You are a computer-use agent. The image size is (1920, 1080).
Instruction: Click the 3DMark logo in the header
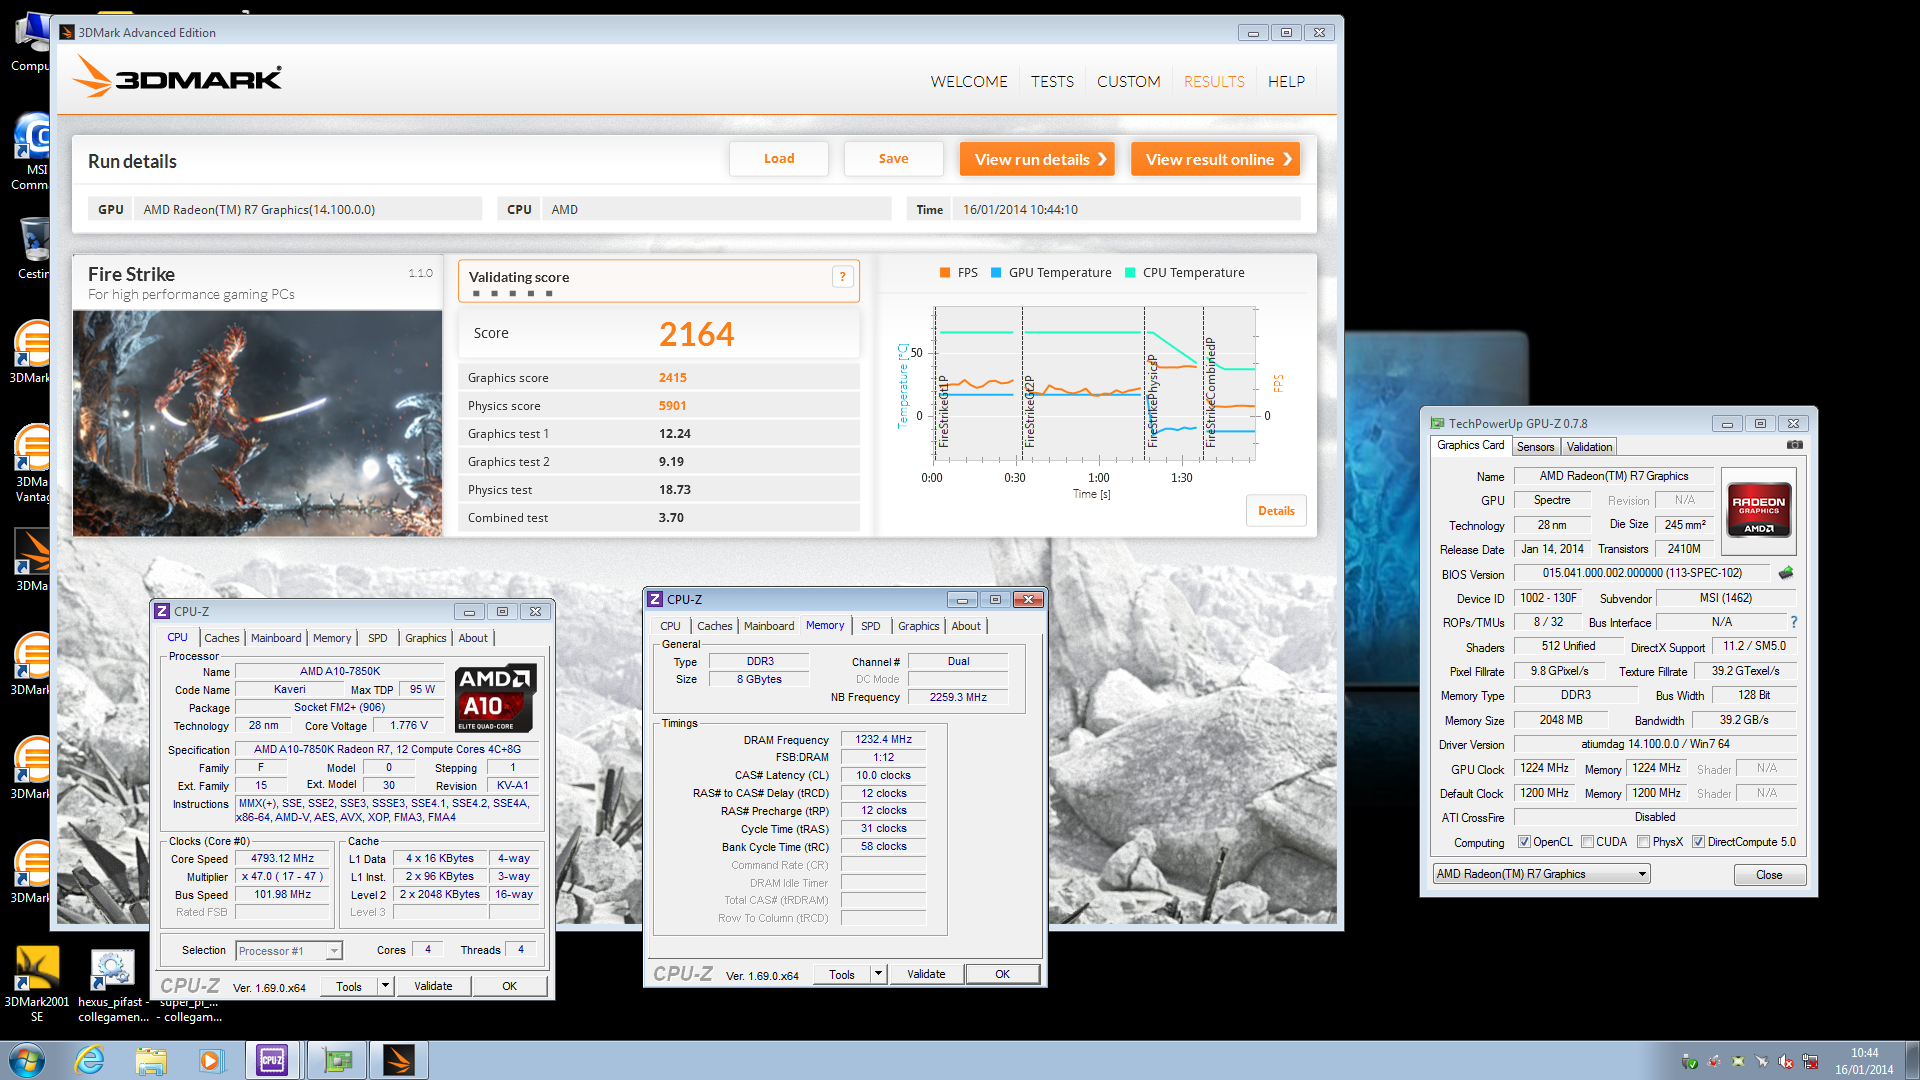tap(178, 76)
